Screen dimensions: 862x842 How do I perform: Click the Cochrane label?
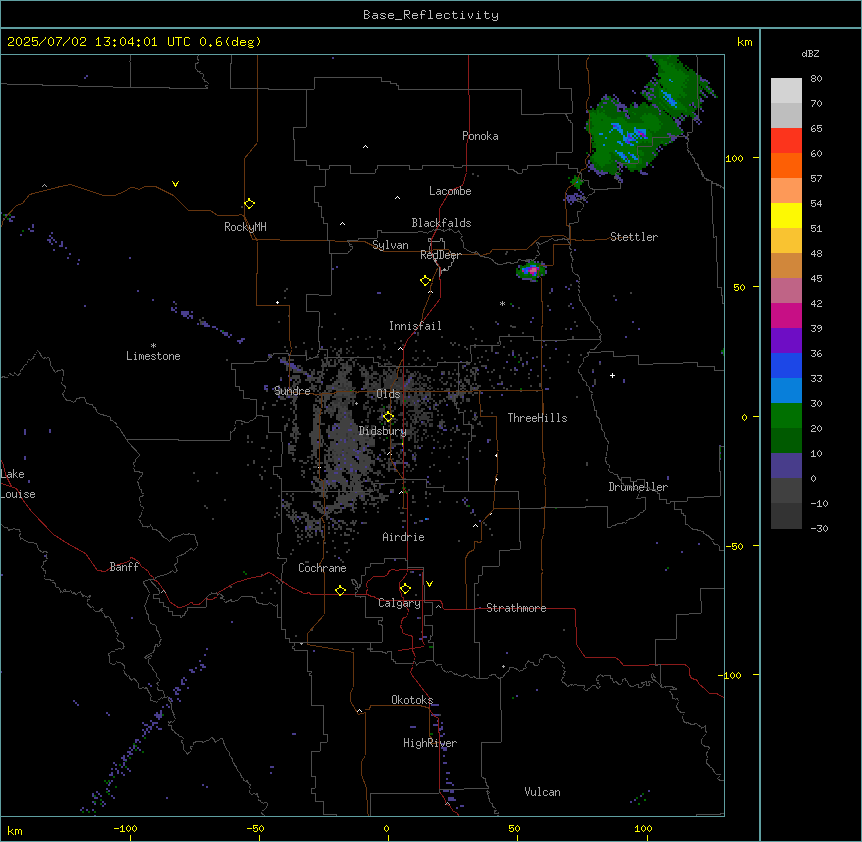pyautogui.click(x=322, y=568)
